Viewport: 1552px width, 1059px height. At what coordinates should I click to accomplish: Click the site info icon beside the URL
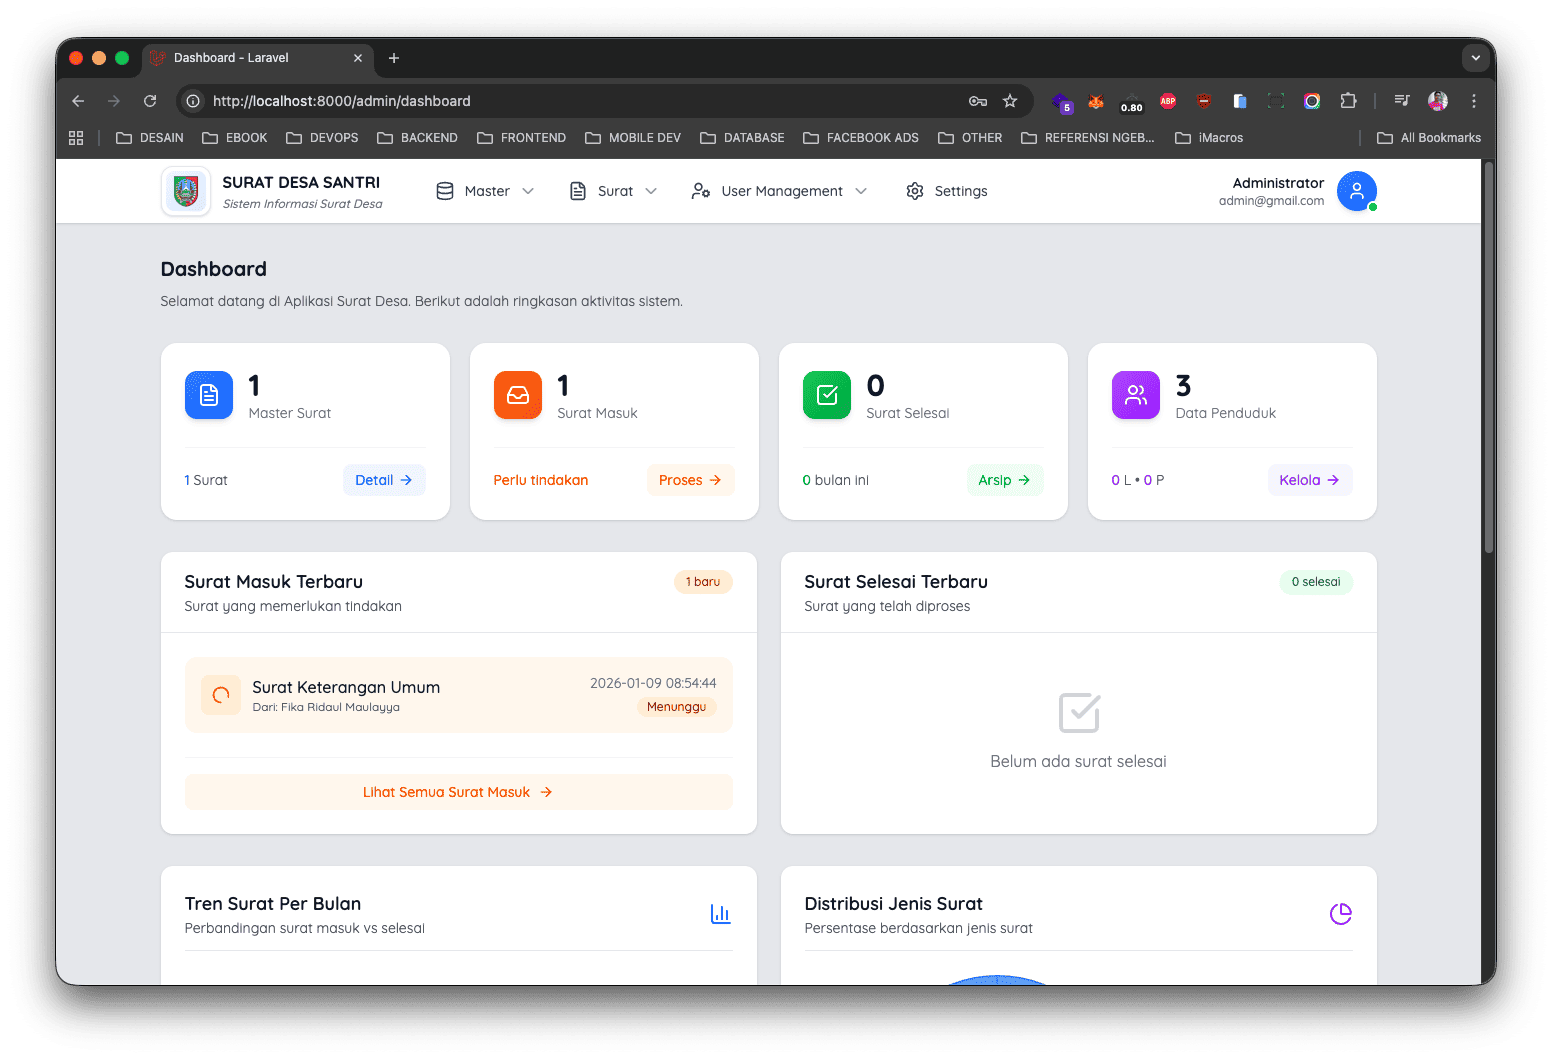click(x=193, y=101)
